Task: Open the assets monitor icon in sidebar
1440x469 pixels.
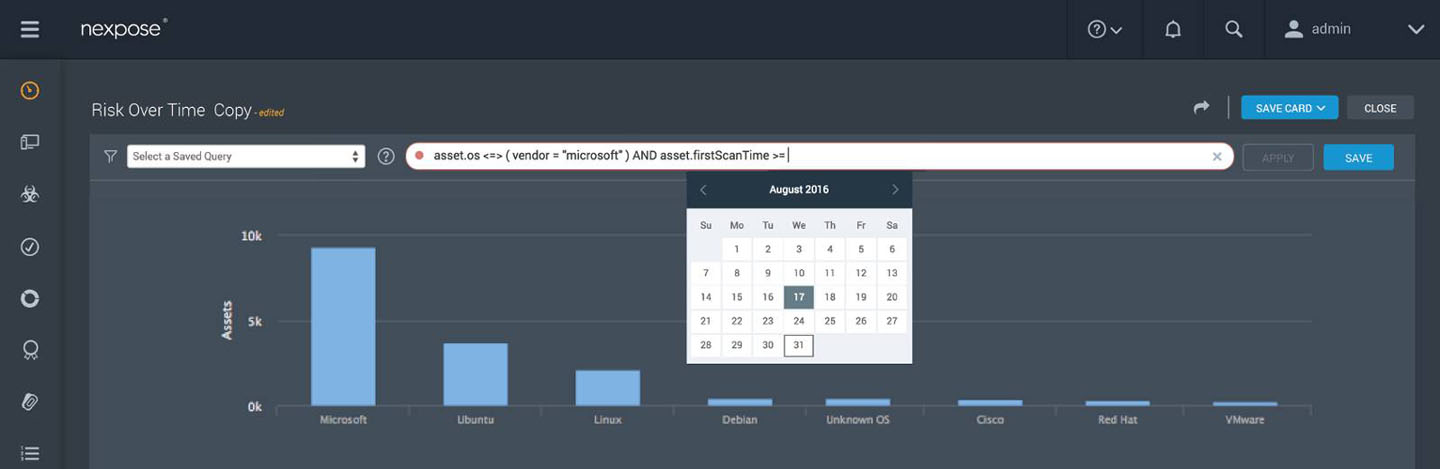Action: click(30, 143)
